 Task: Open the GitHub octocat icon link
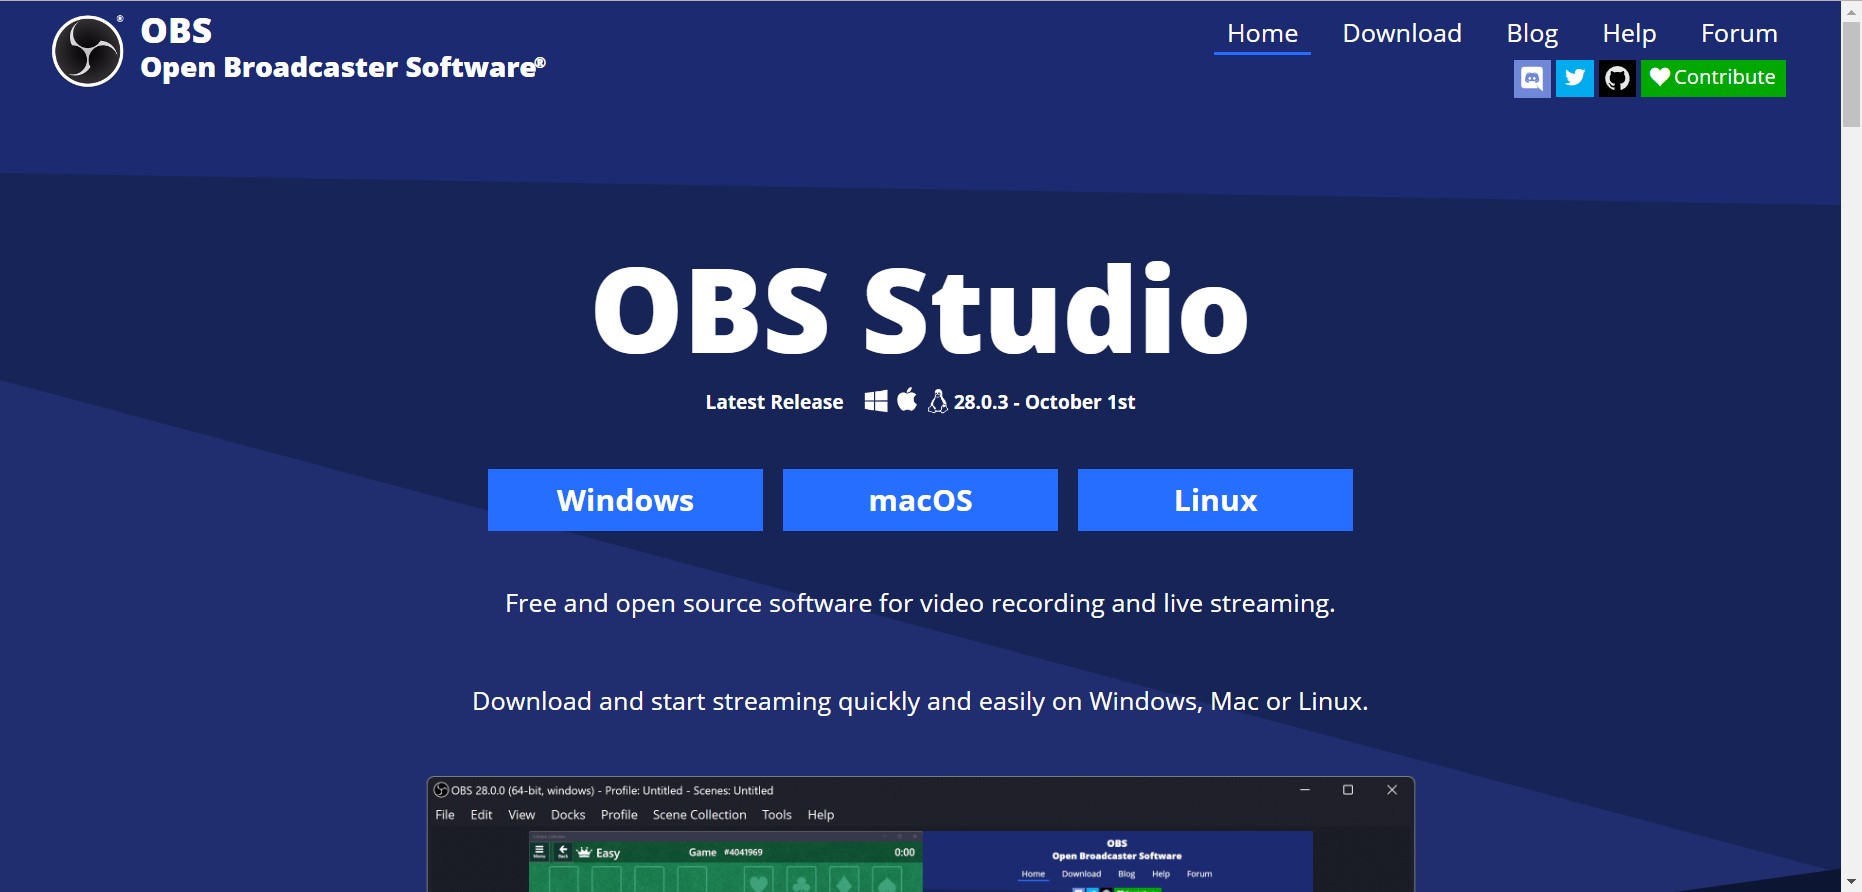(1617, 78)
